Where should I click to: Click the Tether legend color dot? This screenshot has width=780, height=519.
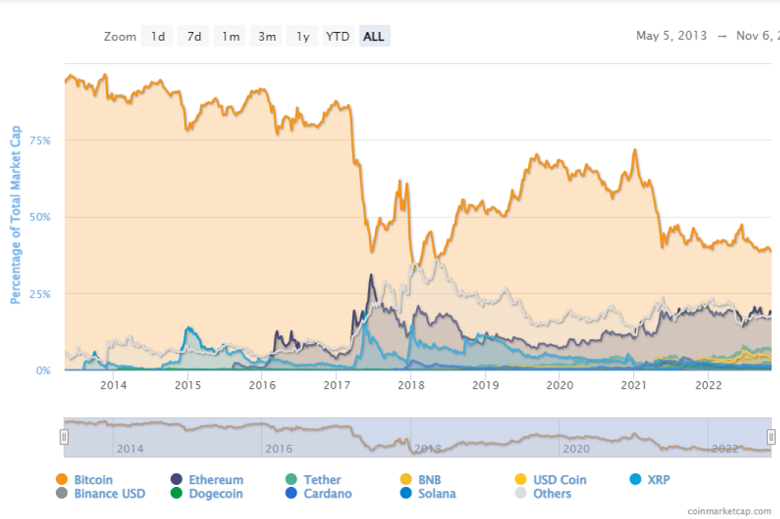[x=290, y=480]
